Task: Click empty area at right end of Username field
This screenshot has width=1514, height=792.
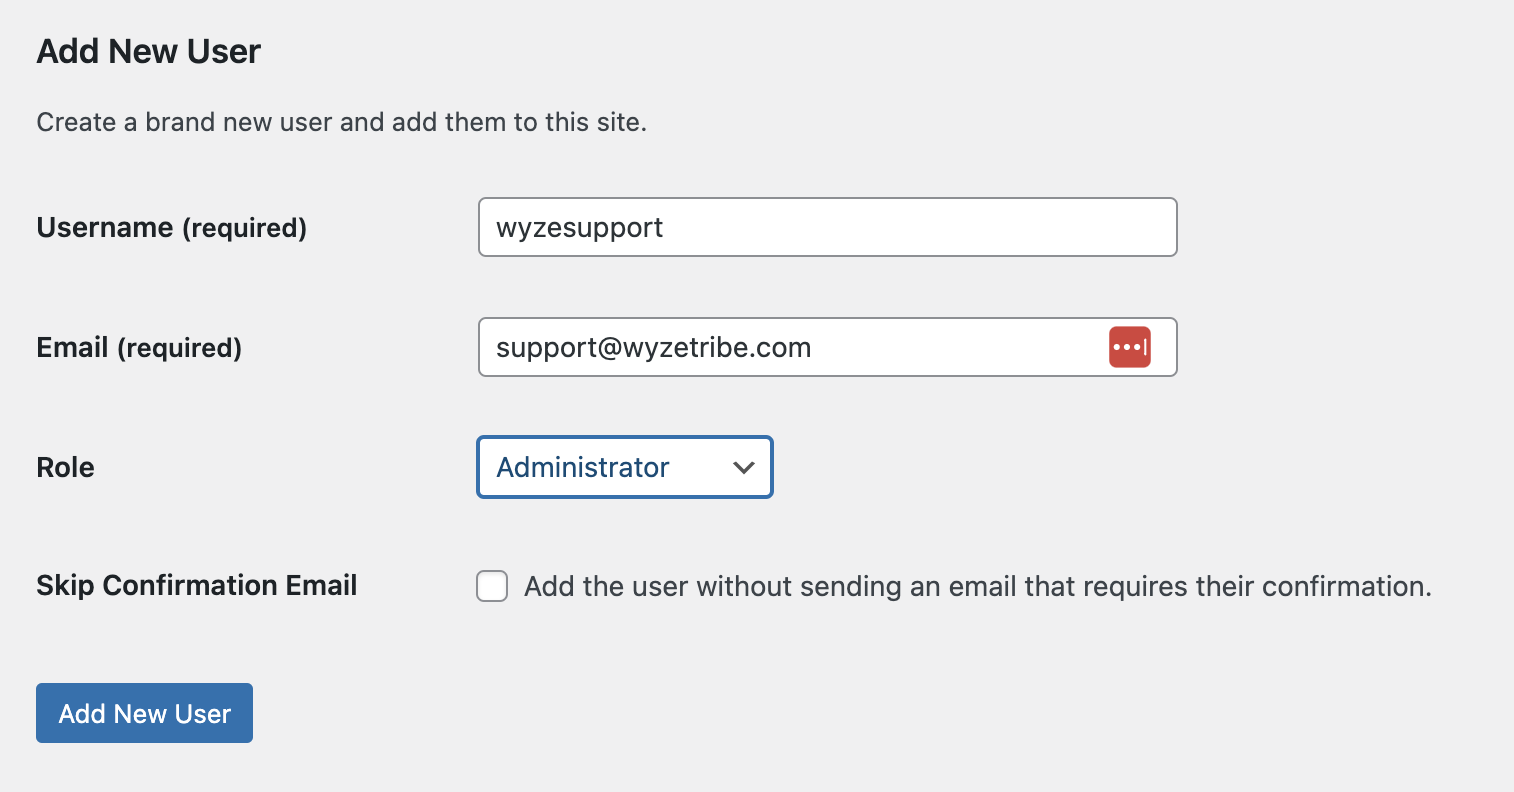Action: tap(1100, 227)
